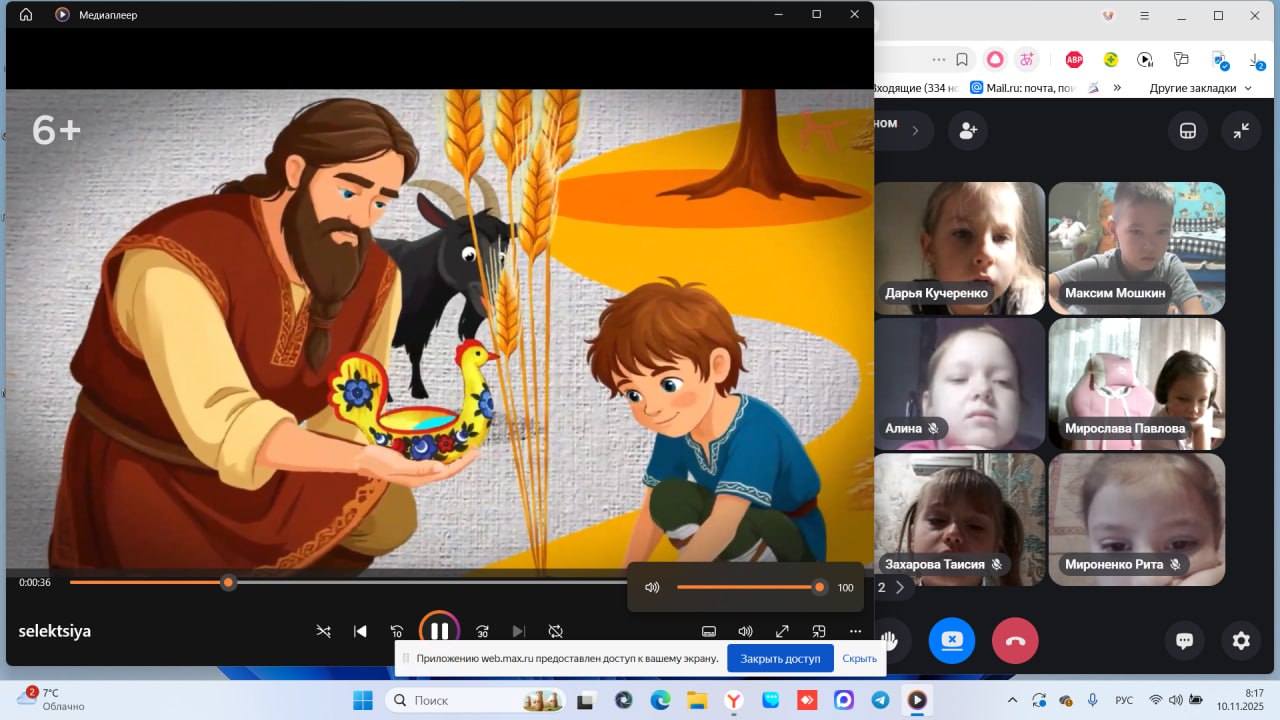End the call with the red hang-up button
Image resolution: width=1280 pixels, height=720 pixels.
[x=1014, y=641]
